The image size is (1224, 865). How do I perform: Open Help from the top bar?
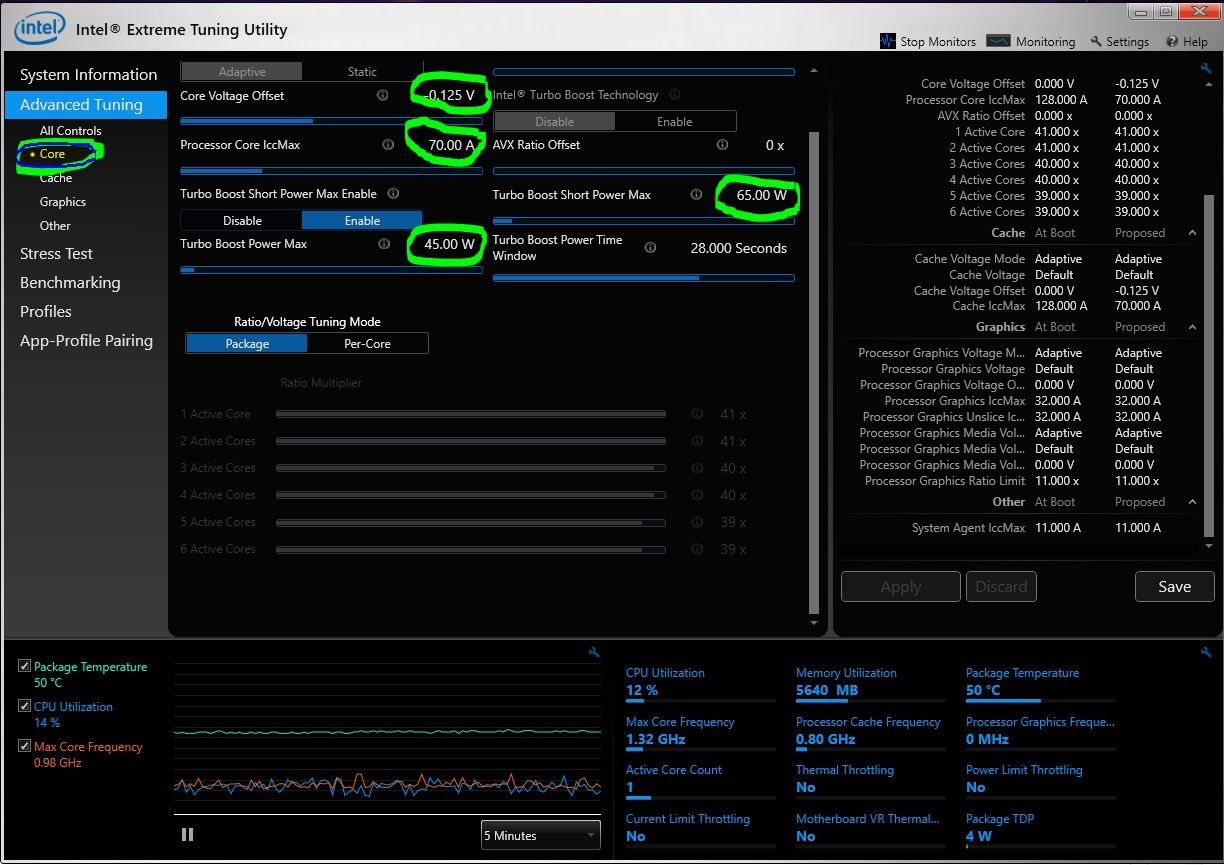1187,41
